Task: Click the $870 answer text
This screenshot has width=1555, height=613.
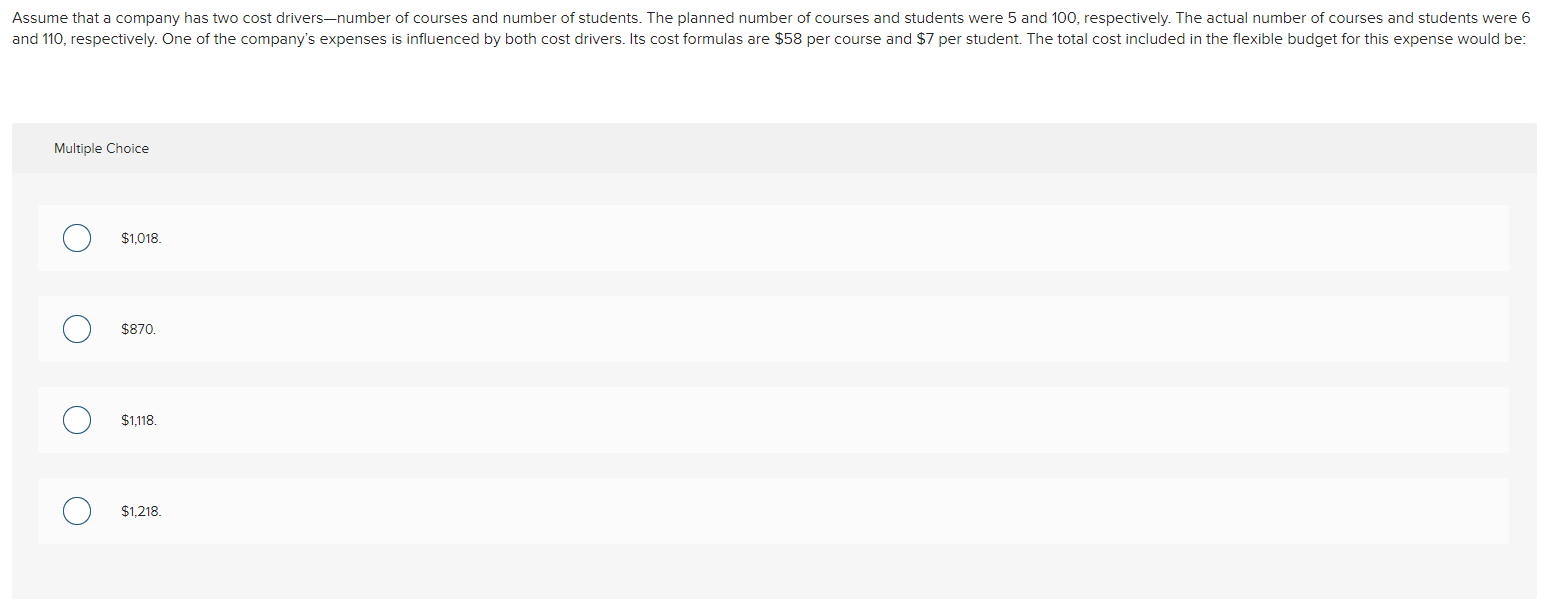Action: pos(138,329)
